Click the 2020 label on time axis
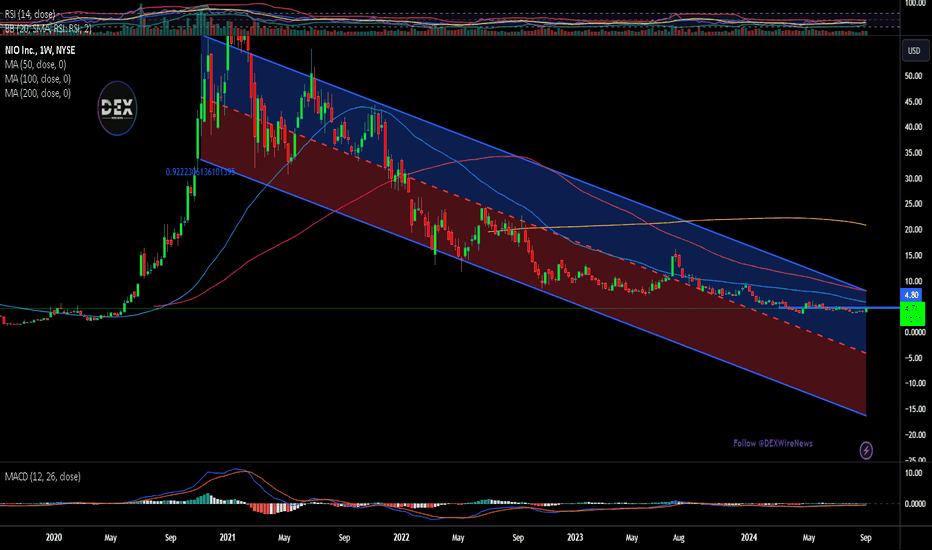The width and height of the screenshot is (932, 550). click(53, 538)
